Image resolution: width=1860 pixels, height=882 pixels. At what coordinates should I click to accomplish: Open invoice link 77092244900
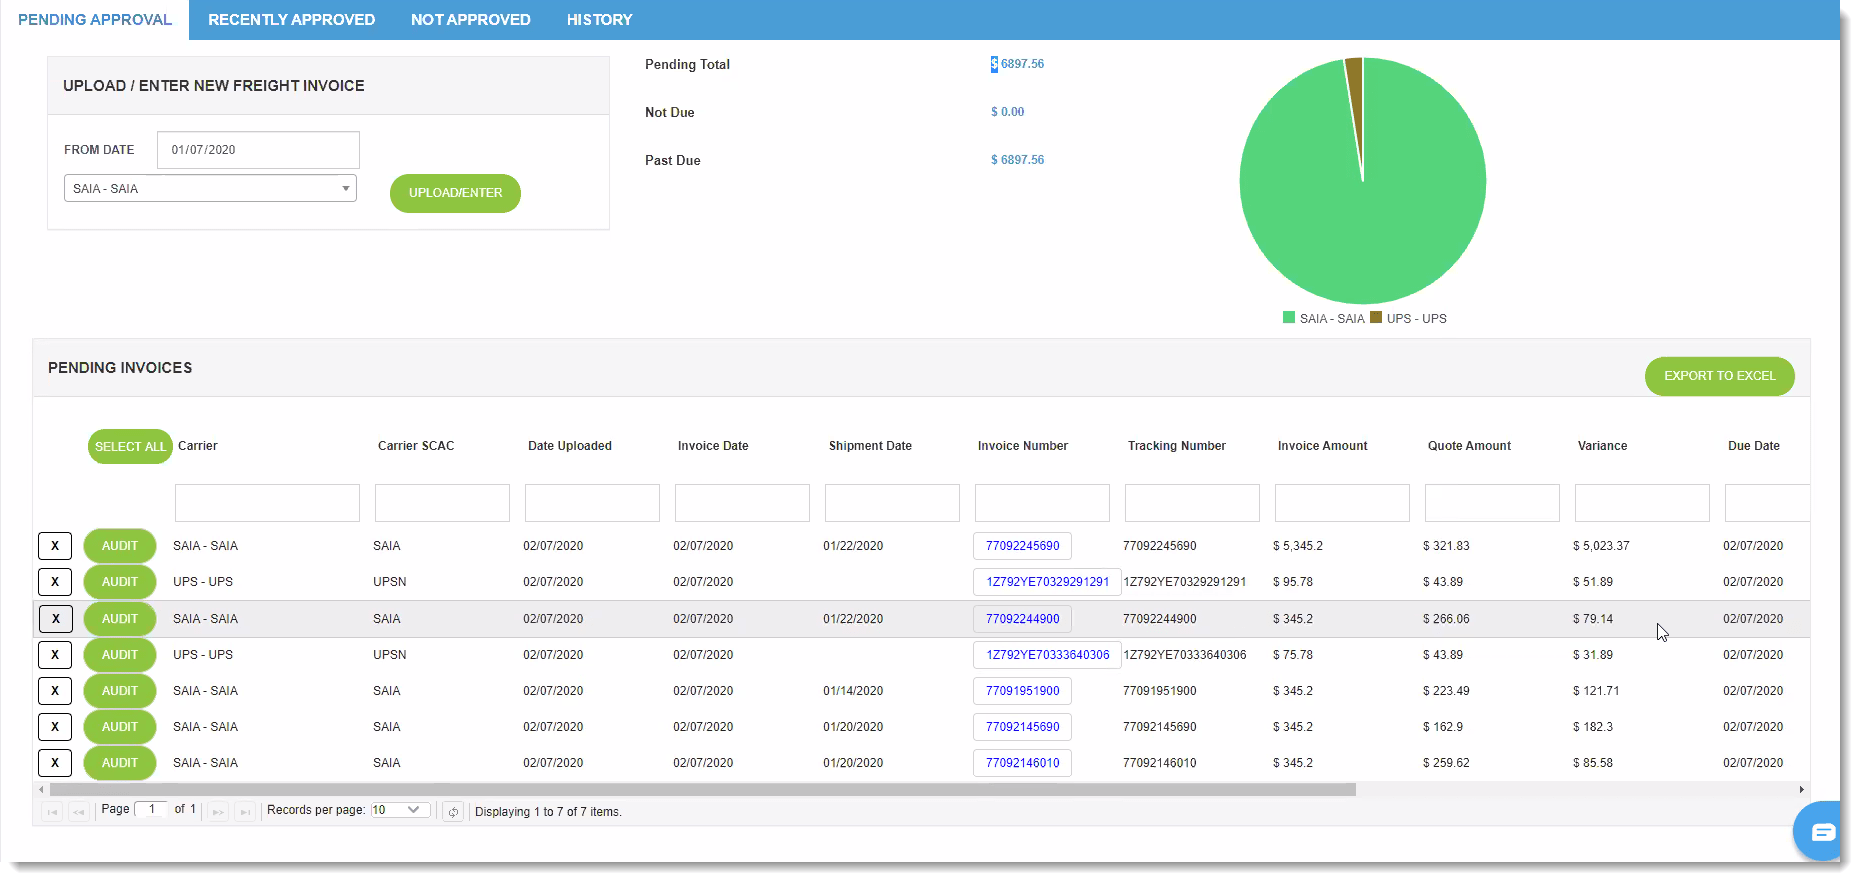coord(1022,619)
